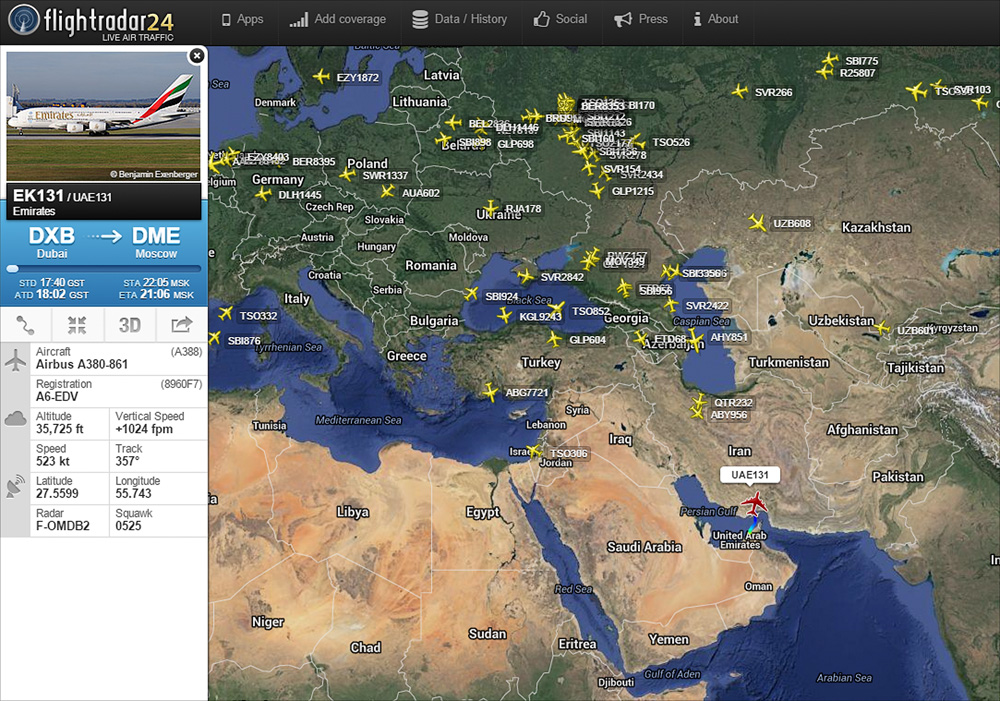Center map on the selected aircraft
Viewport: 1000px width, 701px height.
(77, 325)
